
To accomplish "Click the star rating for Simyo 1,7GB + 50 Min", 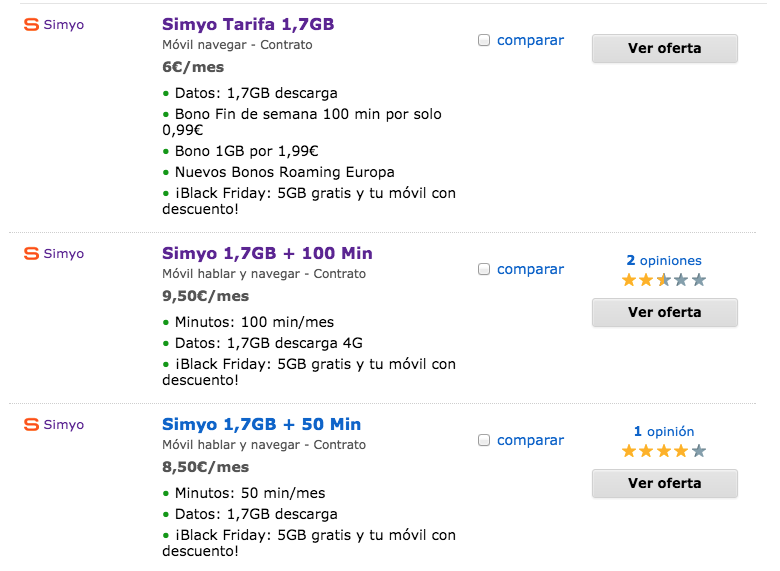I will pos(664,451).
